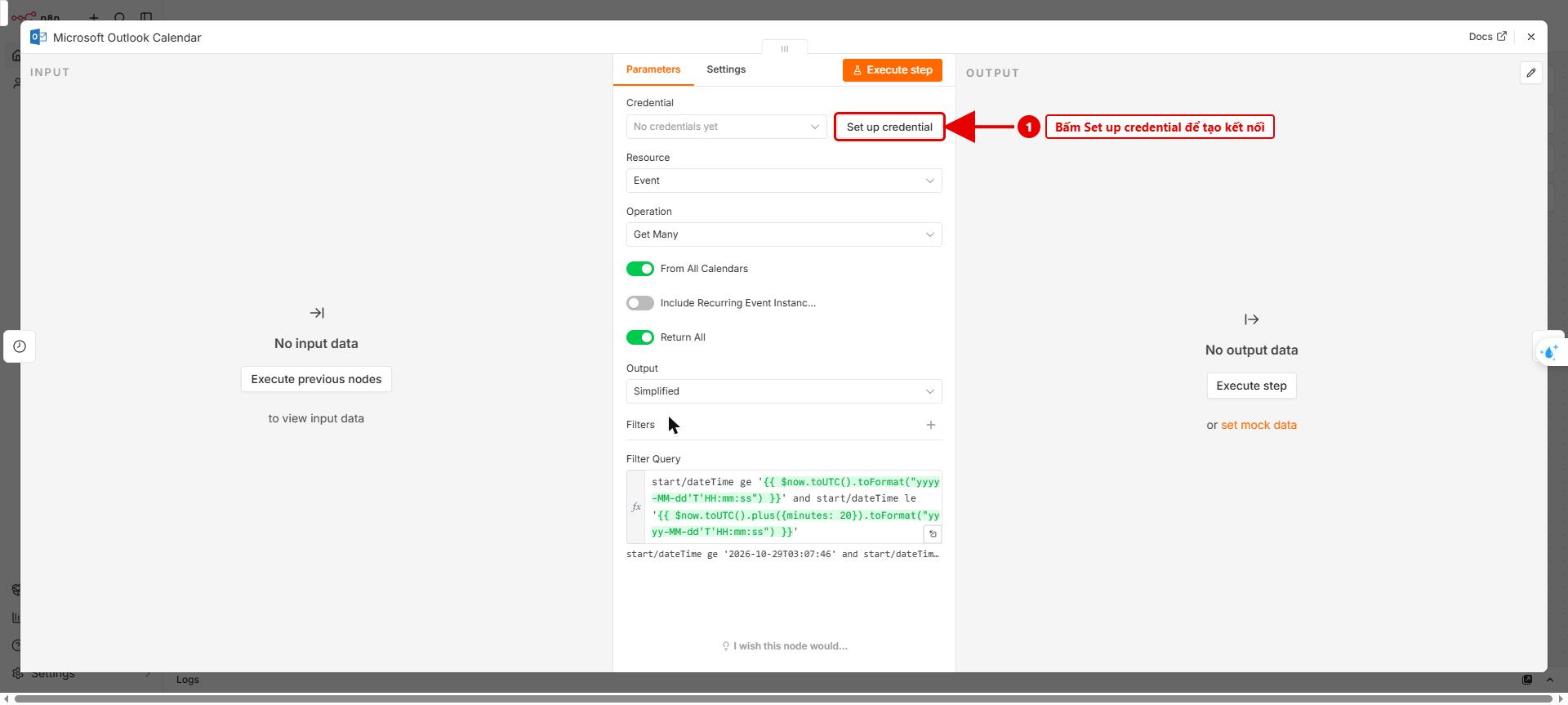The height and width of the screenshot is (705, 1568).
Task: Open the Logs panel behind the dialog
Action: [187, 680]
